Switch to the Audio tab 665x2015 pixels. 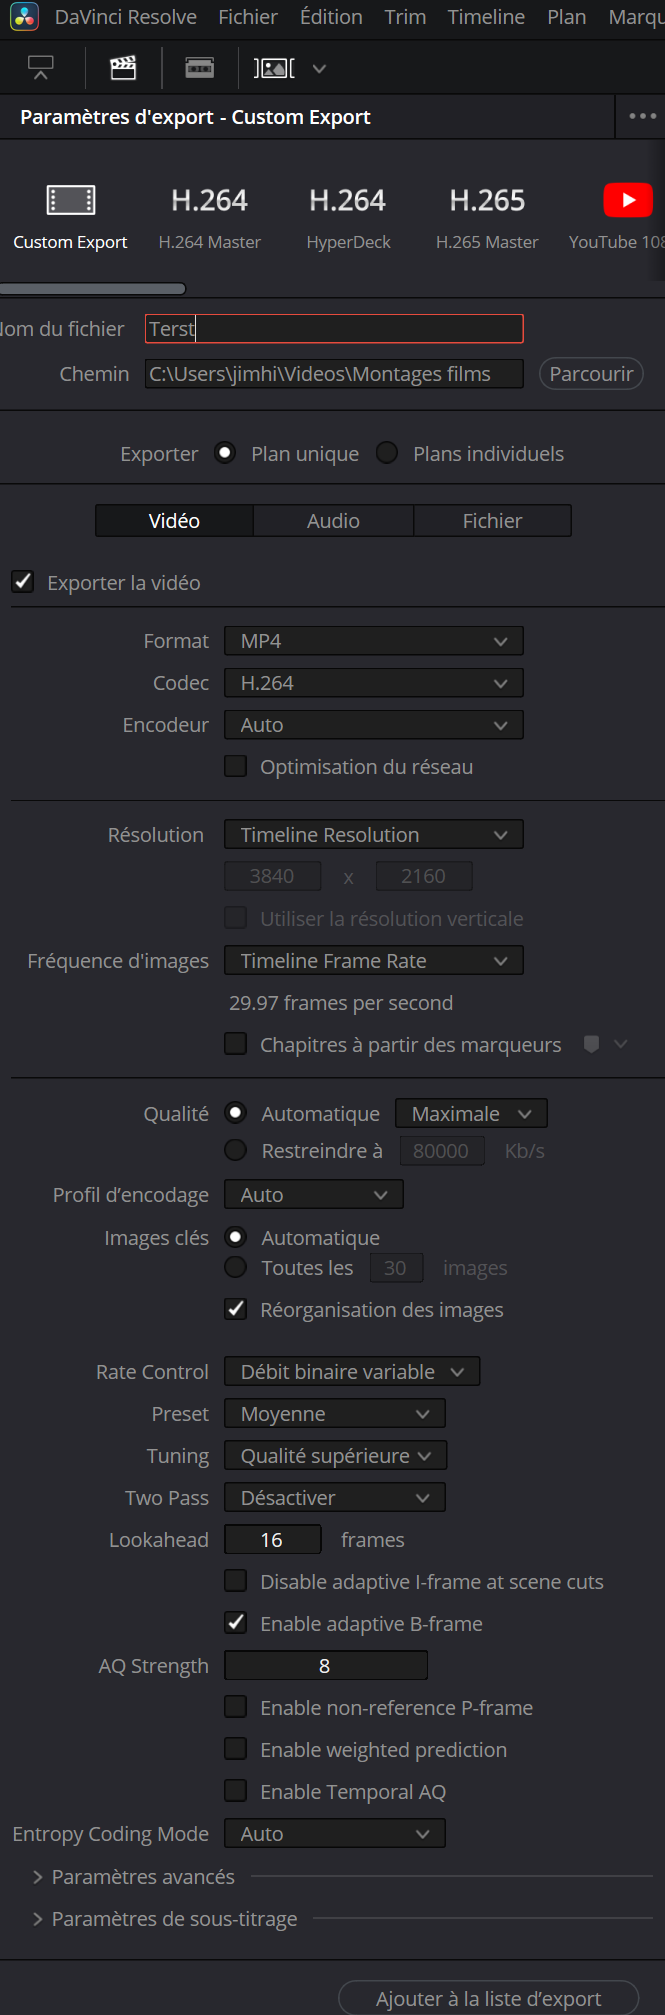pyautogui.click(x=333, y=521)
